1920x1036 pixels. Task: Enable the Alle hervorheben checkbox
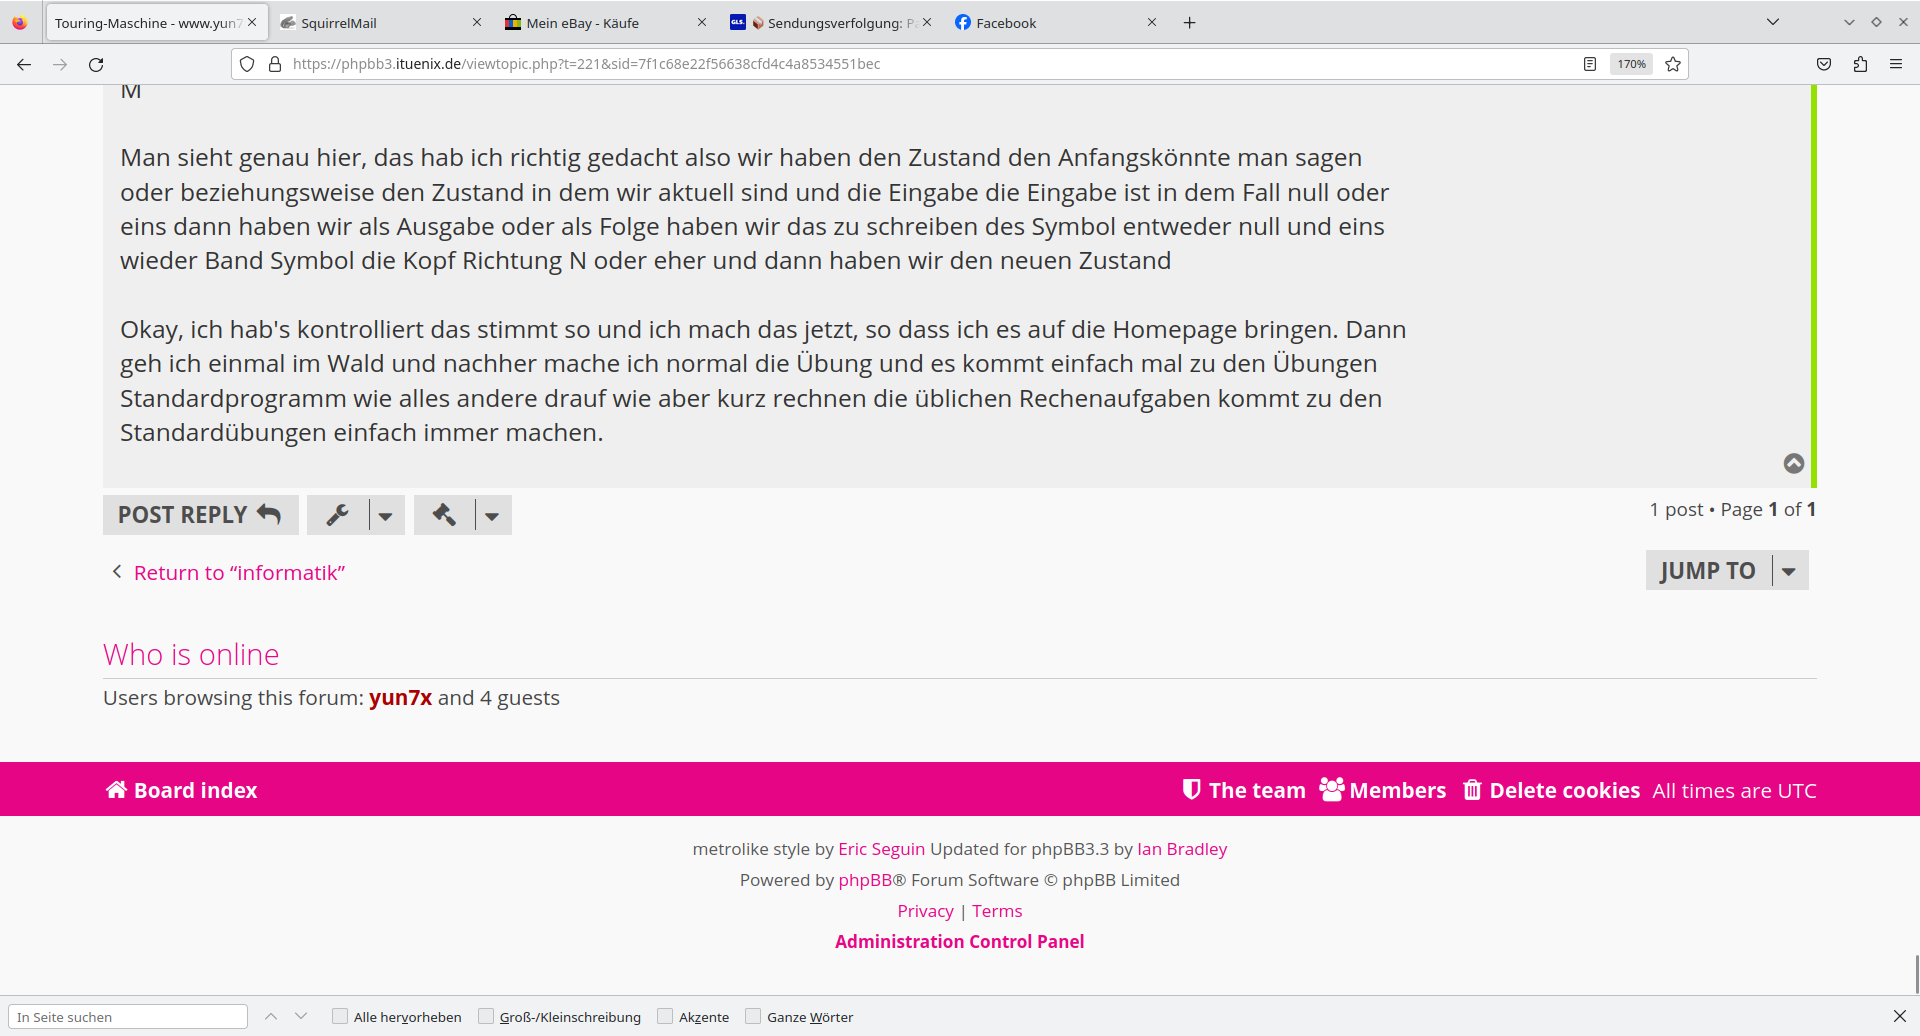[340, 1017]
